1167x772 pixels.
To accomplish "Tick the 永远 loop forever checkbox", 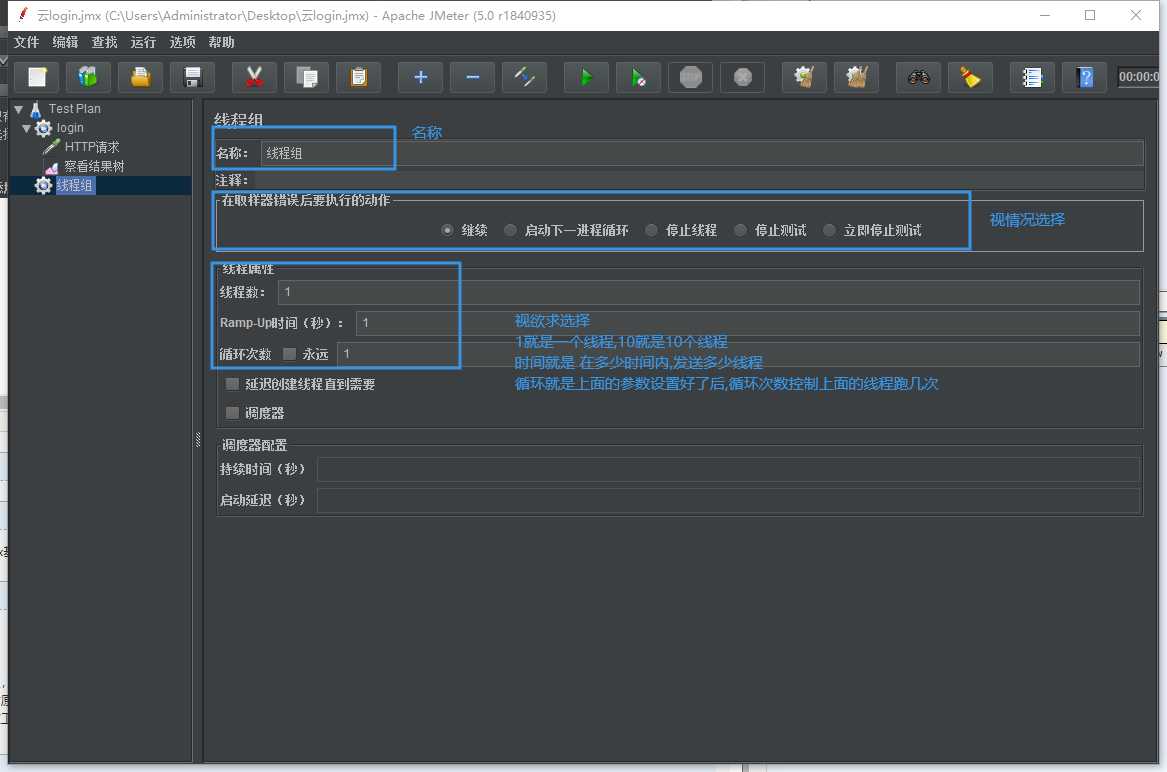I will pyautogui.click(x=290, y=354).
